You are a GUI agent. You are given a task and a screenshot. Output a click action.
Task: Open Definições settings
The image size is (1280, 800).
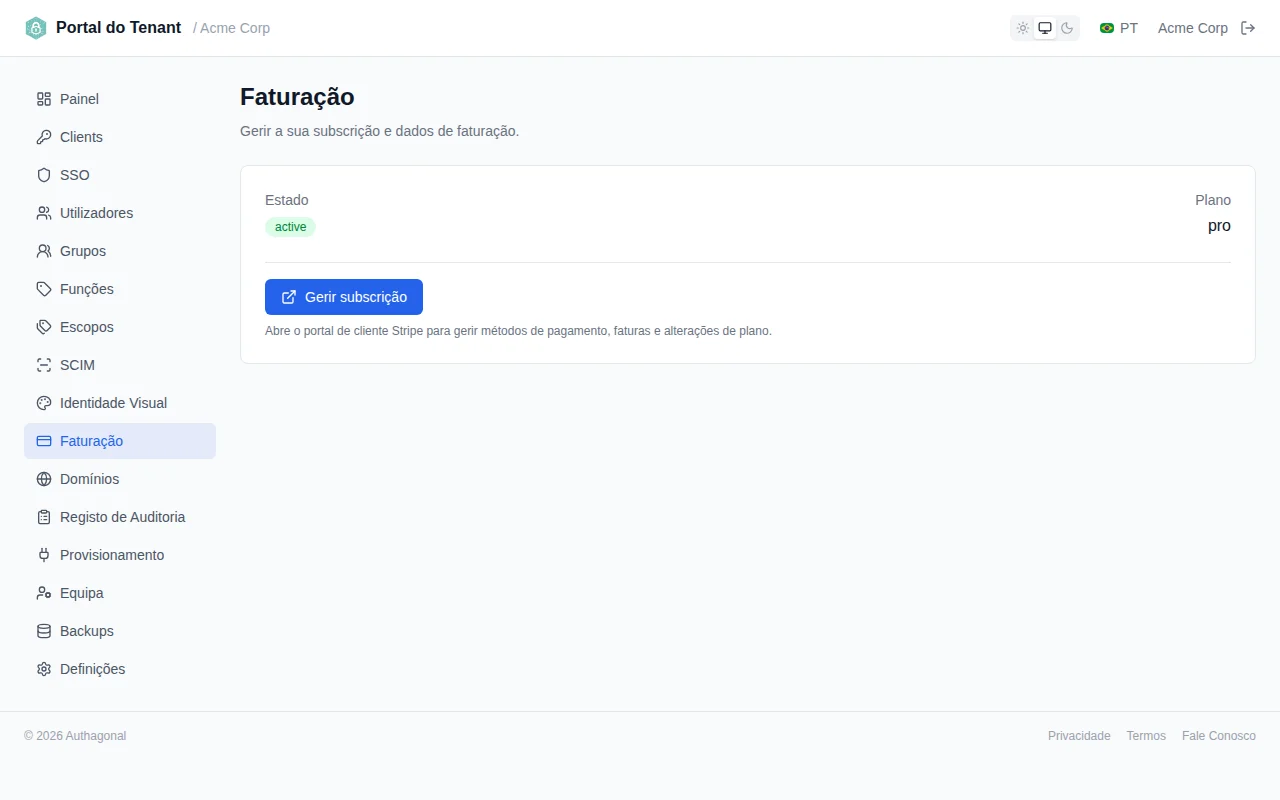(x=120, y=669)
